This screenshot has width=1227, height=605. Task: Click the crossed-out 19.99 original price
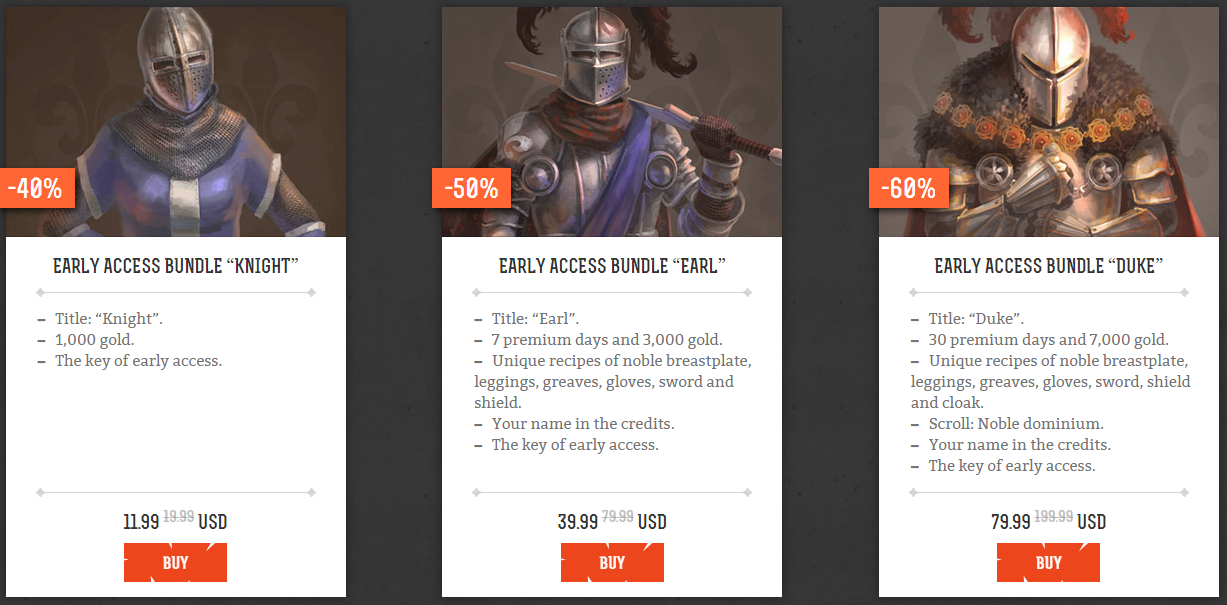[178, 517]
